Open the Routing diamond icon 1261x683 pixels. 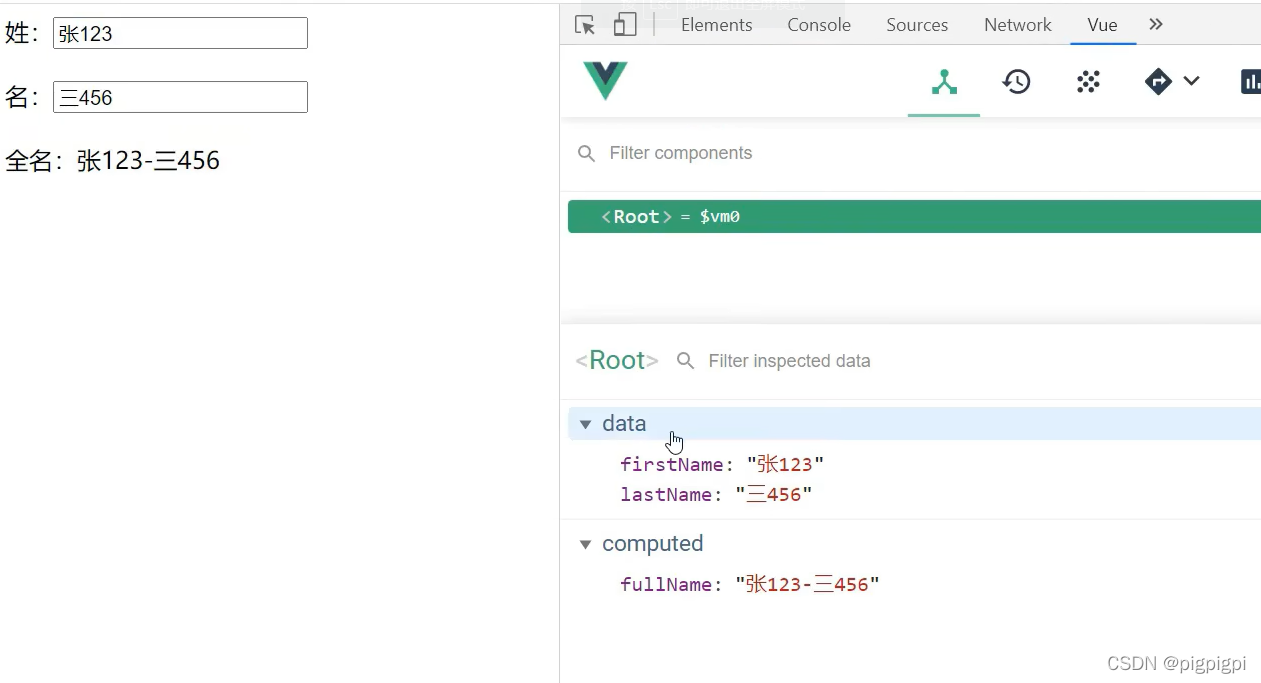coord(1158,82)
